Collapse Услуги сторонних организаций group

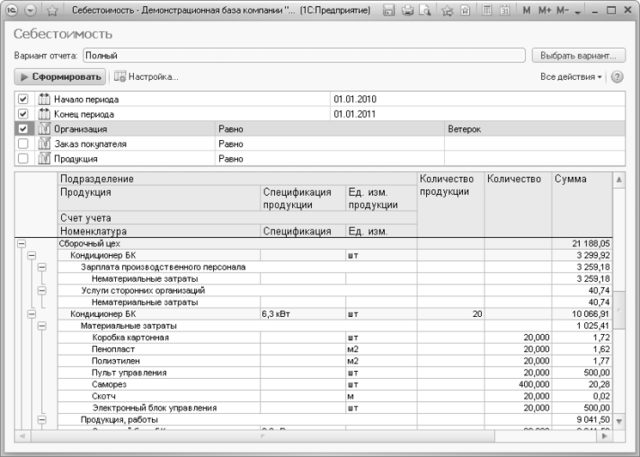click(x=42, y=291)
